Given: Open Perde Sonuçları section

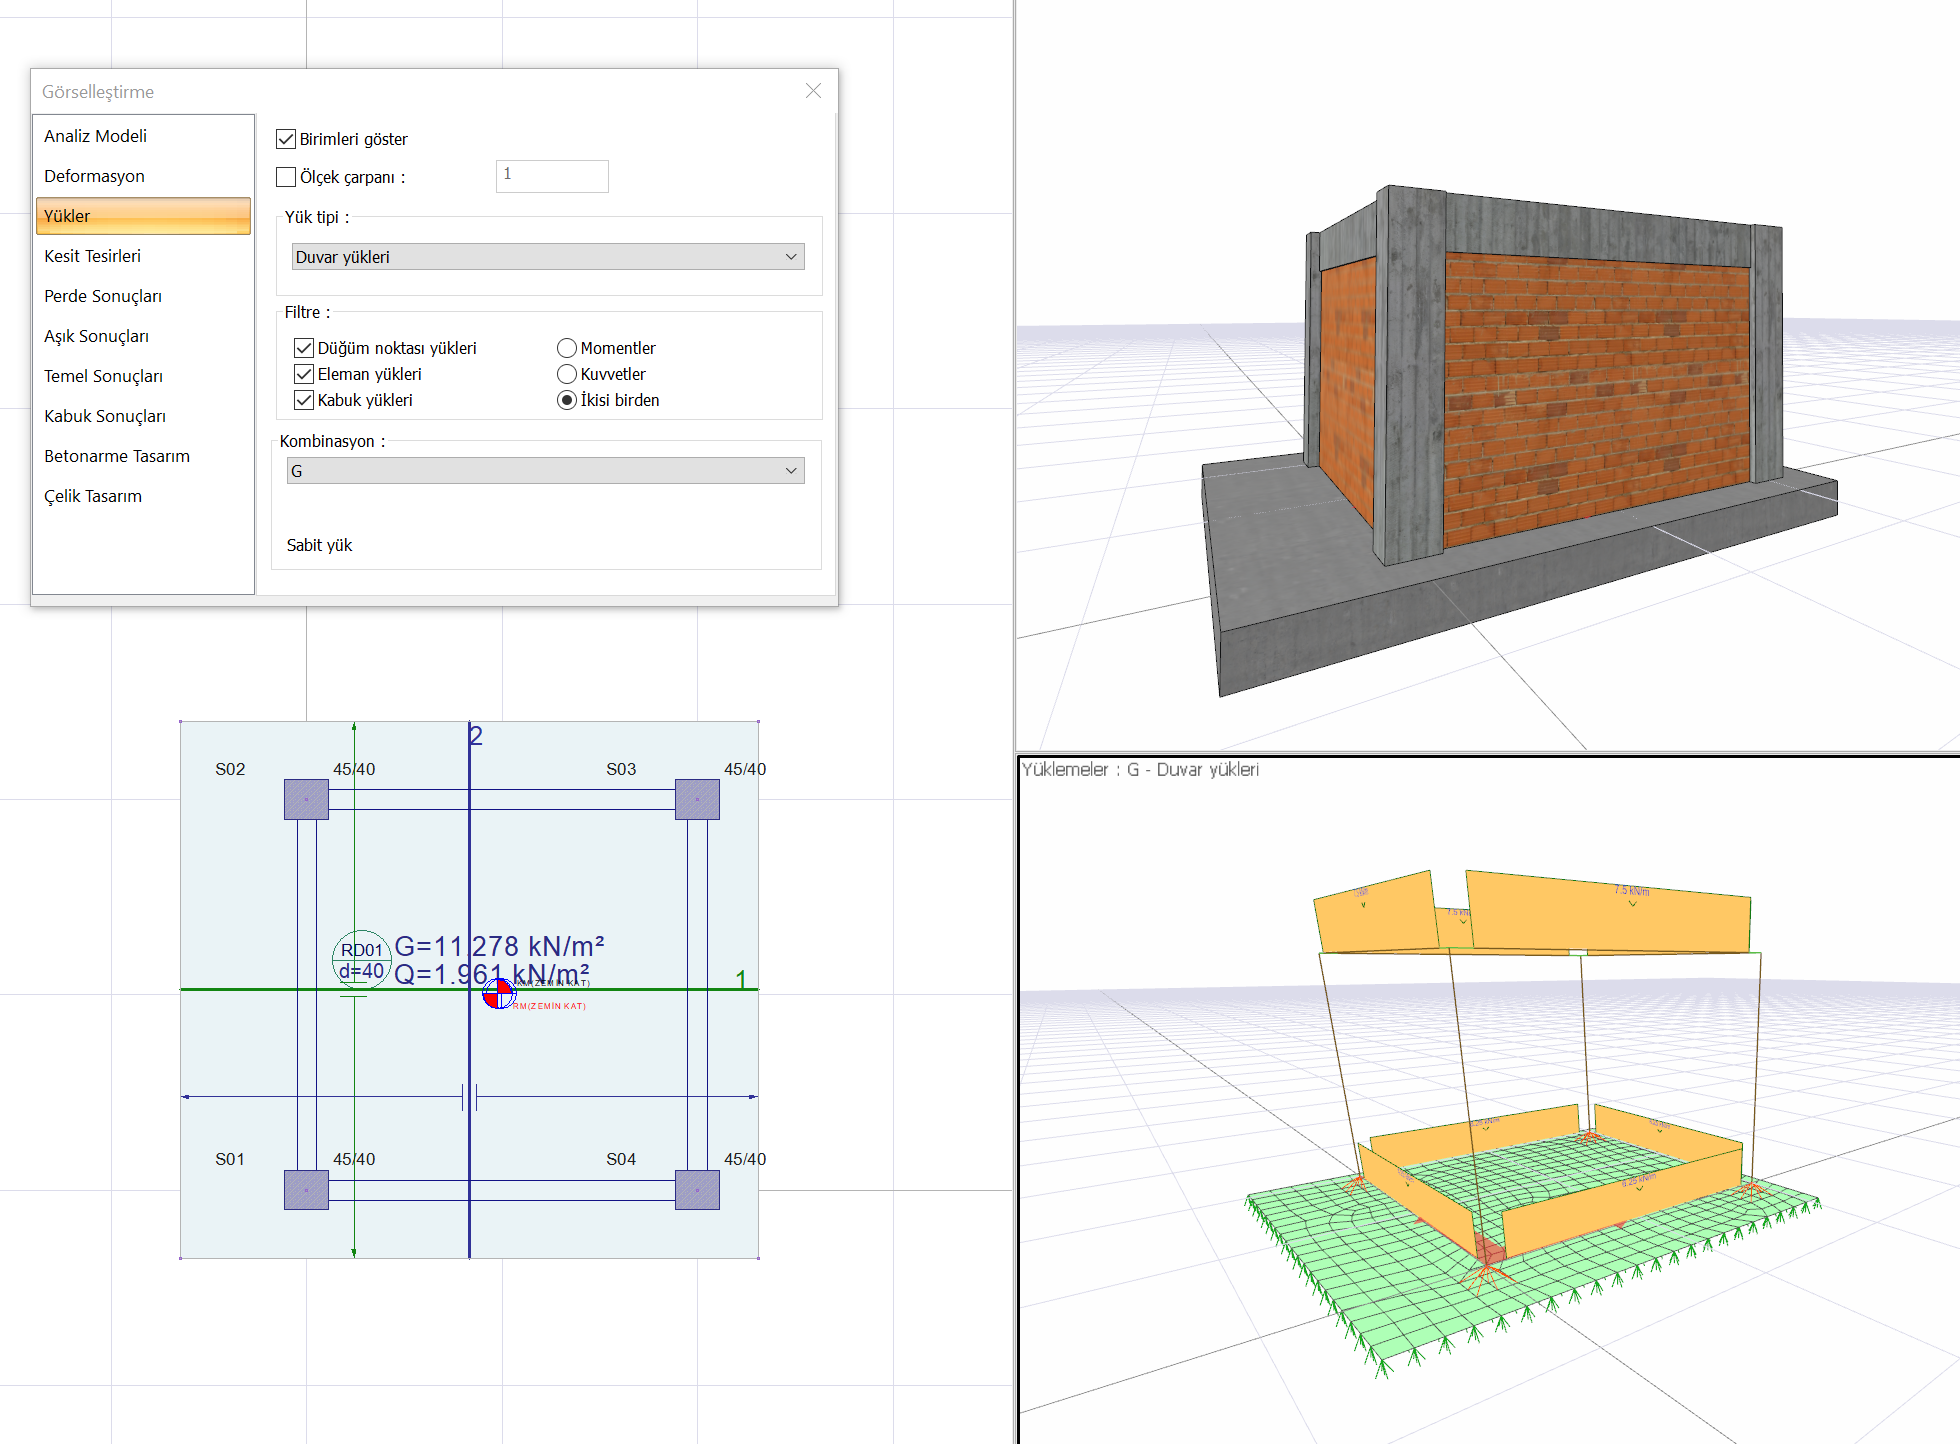Looking at the screenshot, I should click(143, 296).
